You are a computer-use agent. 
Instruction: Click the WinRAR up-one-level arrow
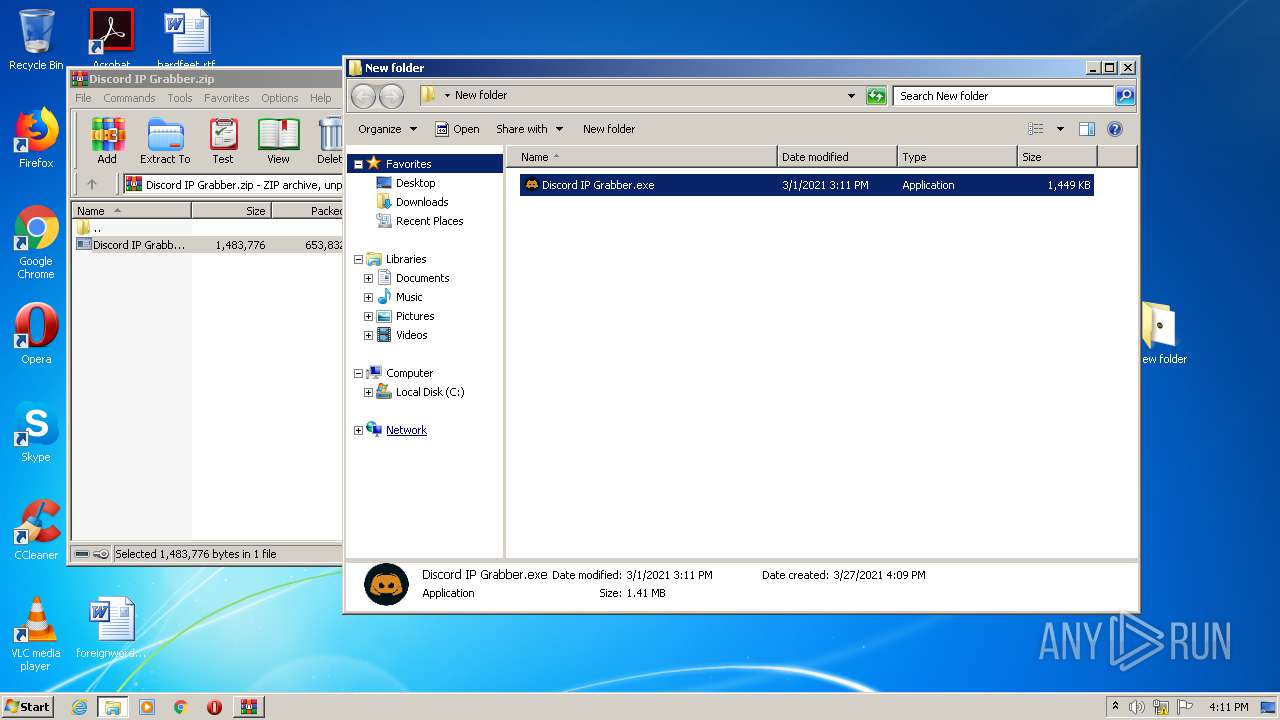(x=92, y=184)
